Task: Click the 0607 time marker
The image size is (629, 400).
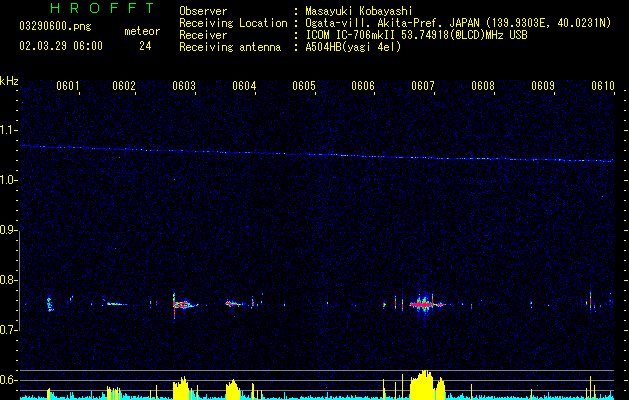Action: coord(423,86)
